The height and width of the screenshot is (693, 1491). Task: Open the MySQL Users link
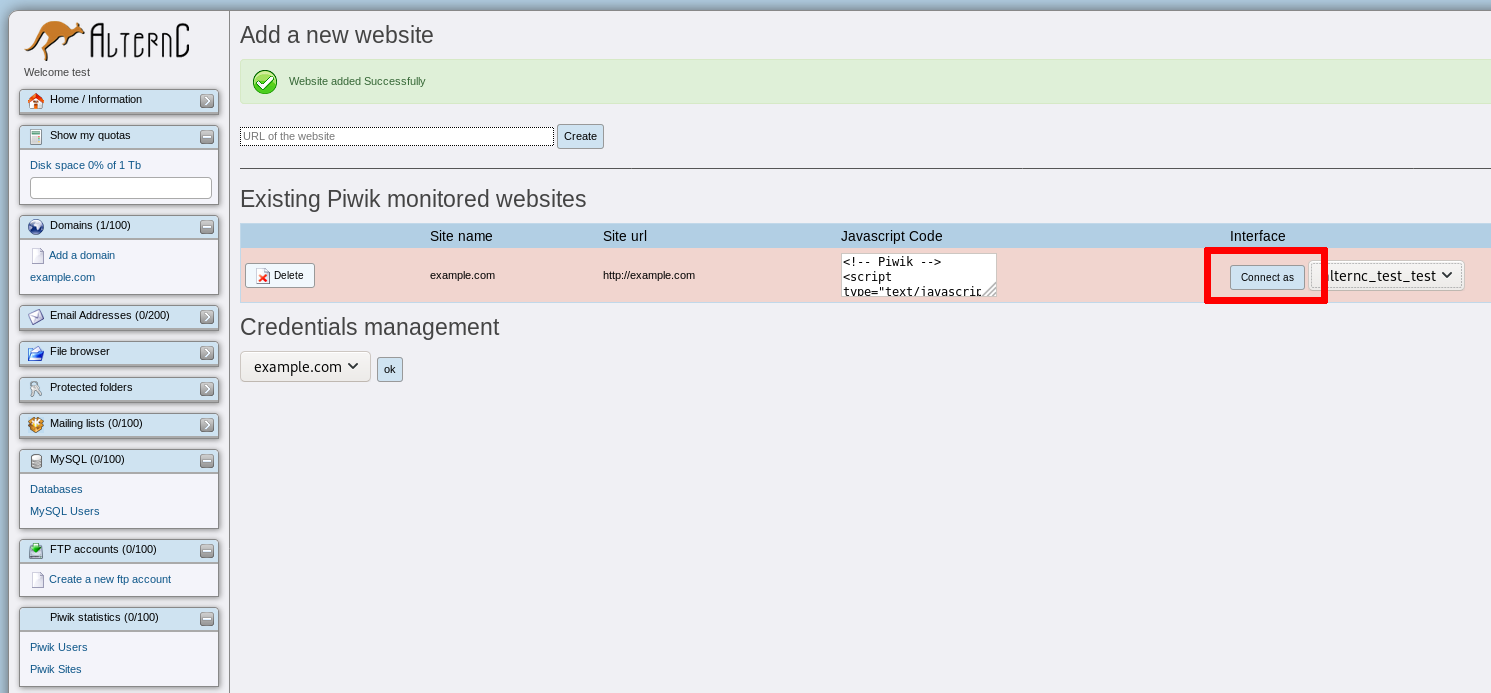pyautogui.click(x=65, y=512)
